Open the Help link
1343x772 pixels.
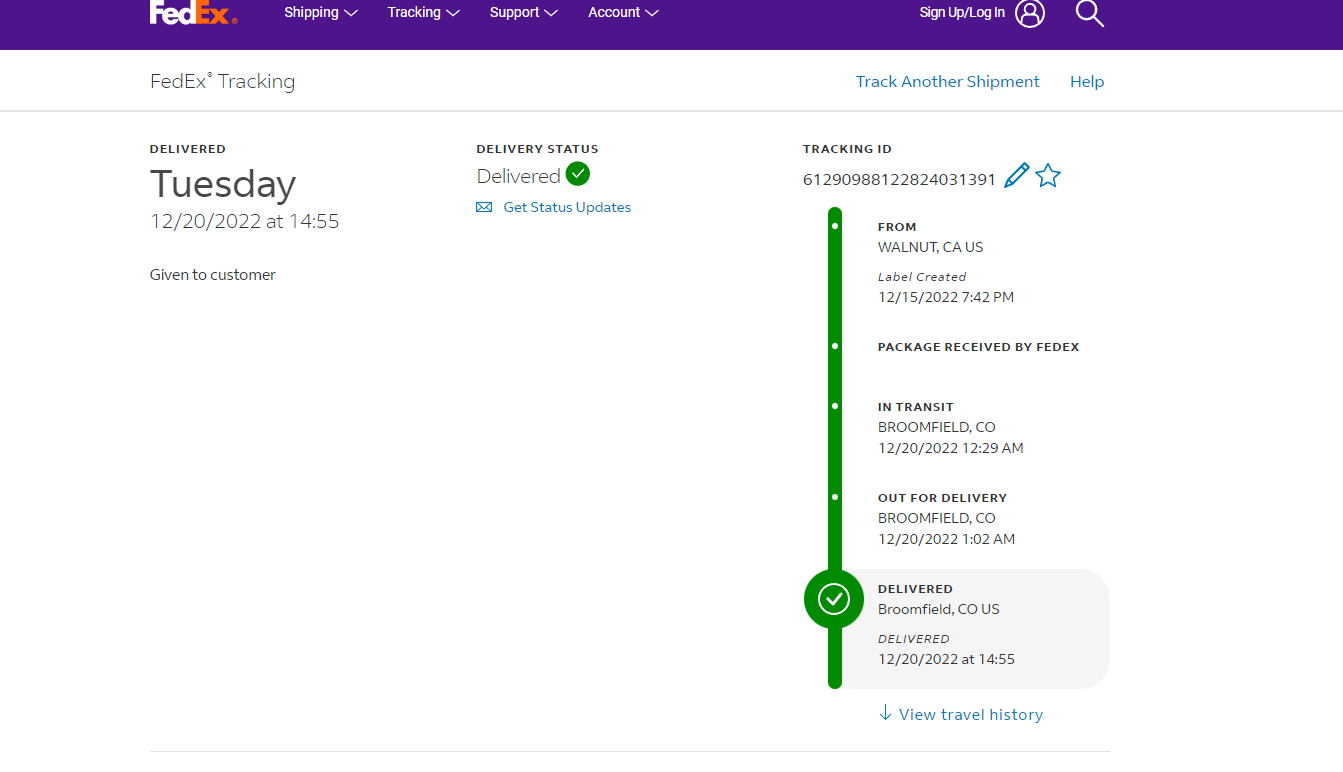tap(1087, 82)
